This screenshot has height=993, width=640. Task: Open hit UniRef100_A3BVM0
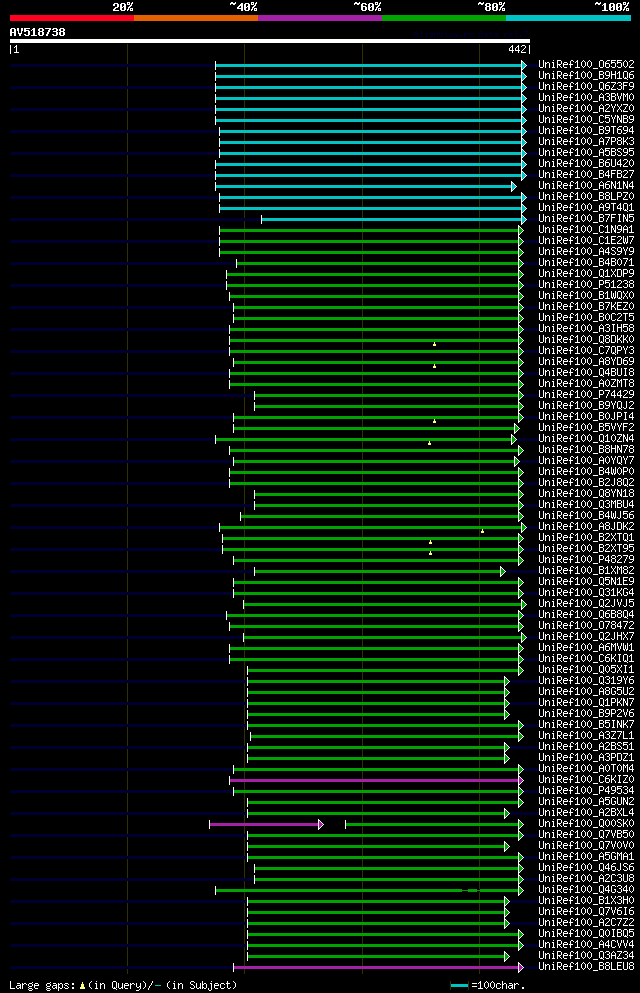(x=586, y=98)
